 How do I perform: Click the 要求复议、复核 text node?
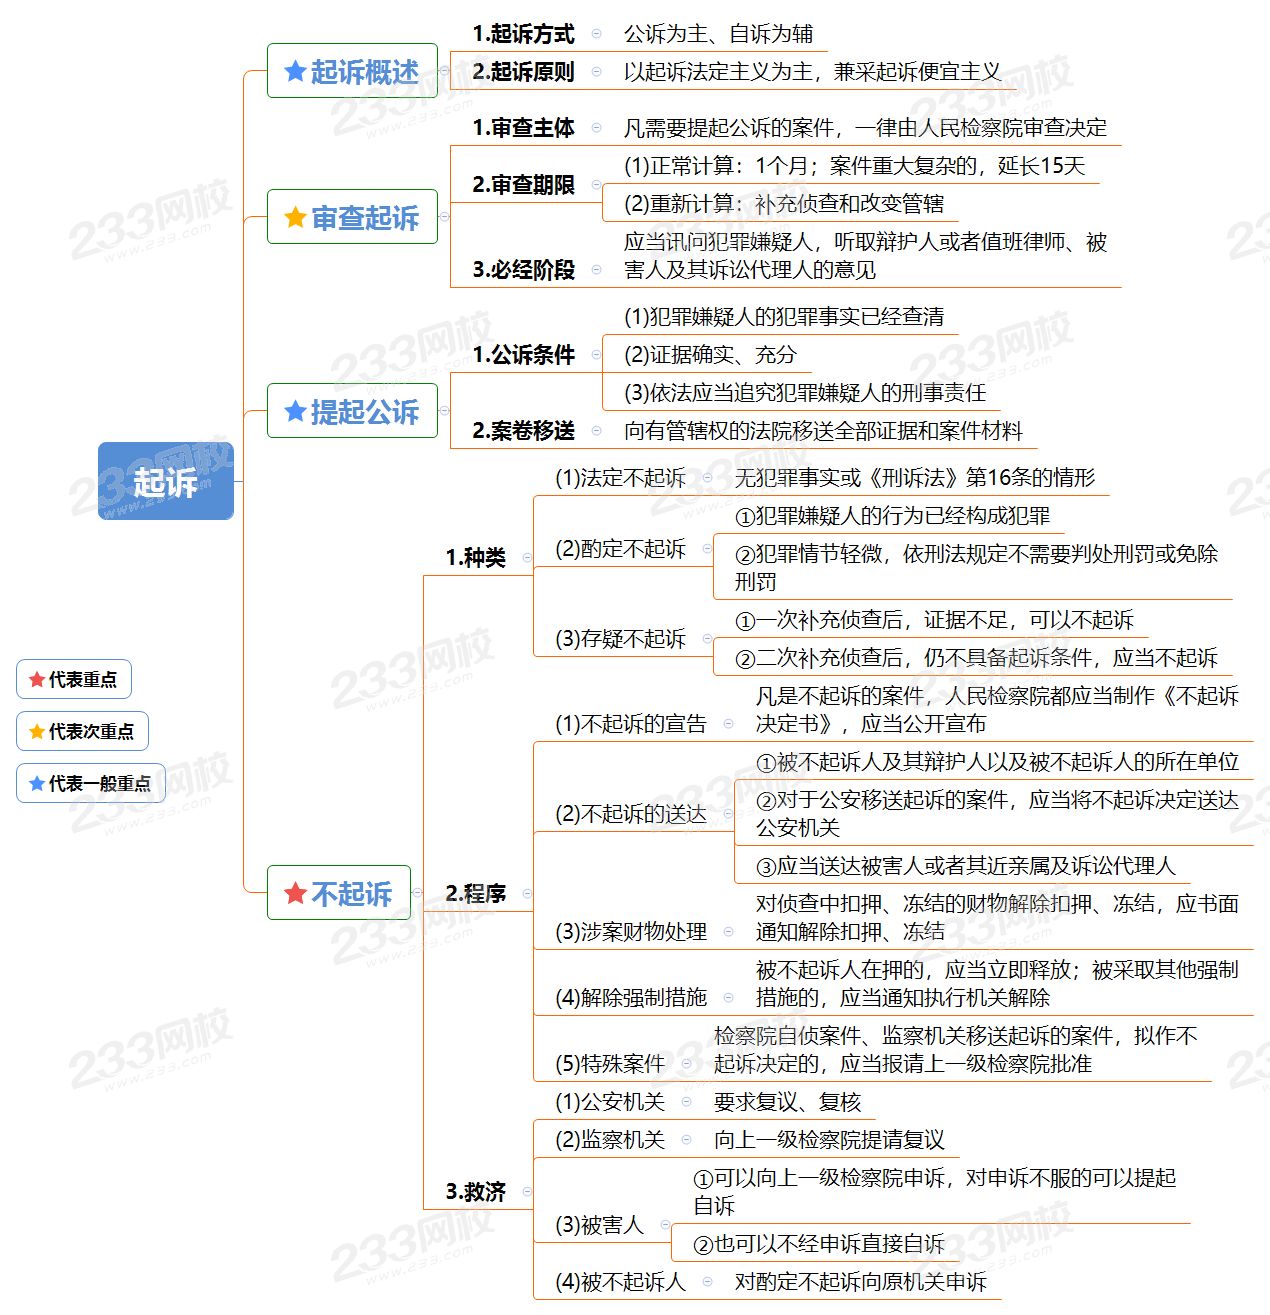pyautogui.click(x=787, y=1102)
